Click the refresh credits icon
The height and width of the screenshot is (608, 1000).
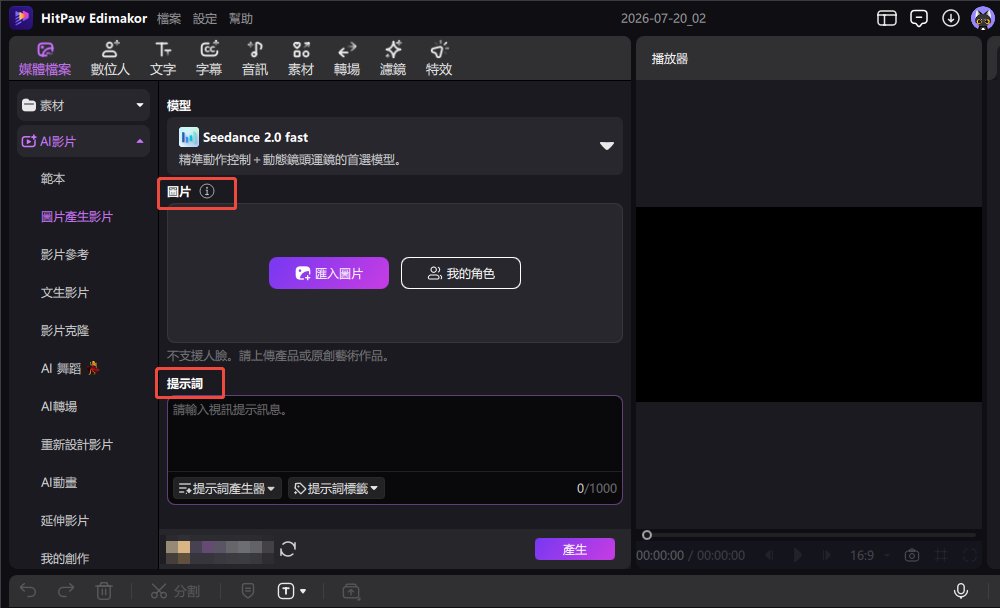(x=288, y=549)
